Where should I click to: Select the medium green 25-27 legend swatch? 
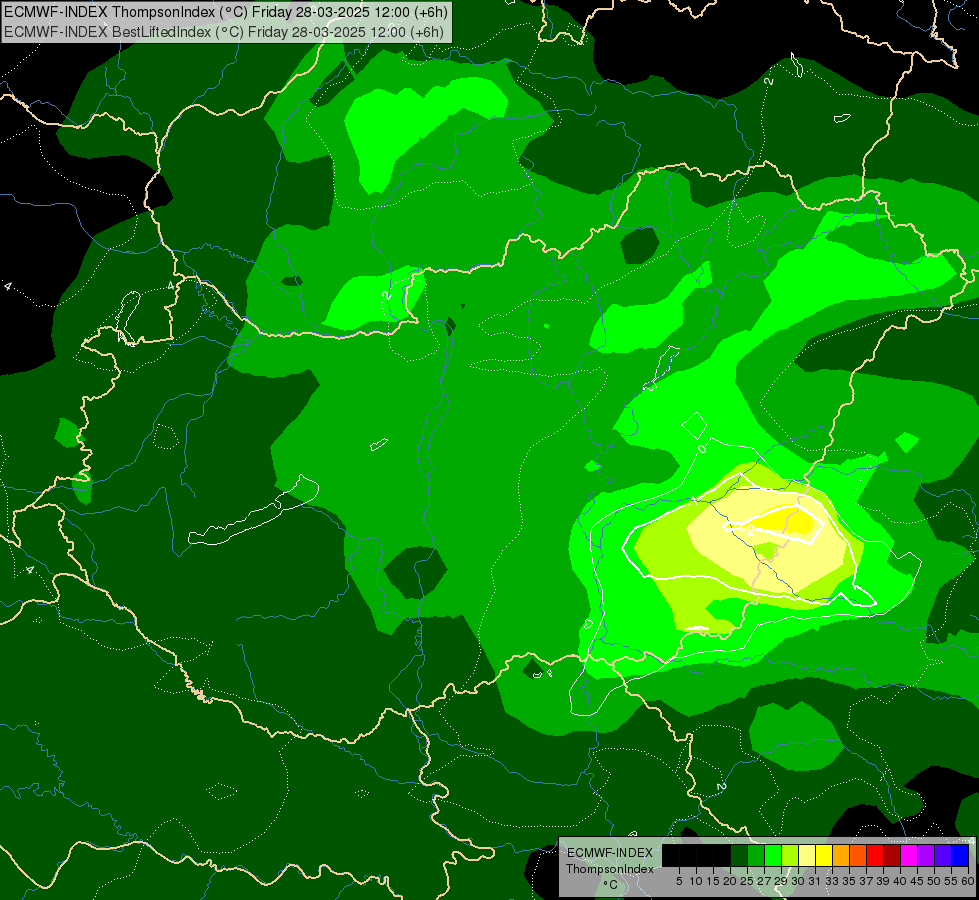pyautogui.click(x=756, y=855)
